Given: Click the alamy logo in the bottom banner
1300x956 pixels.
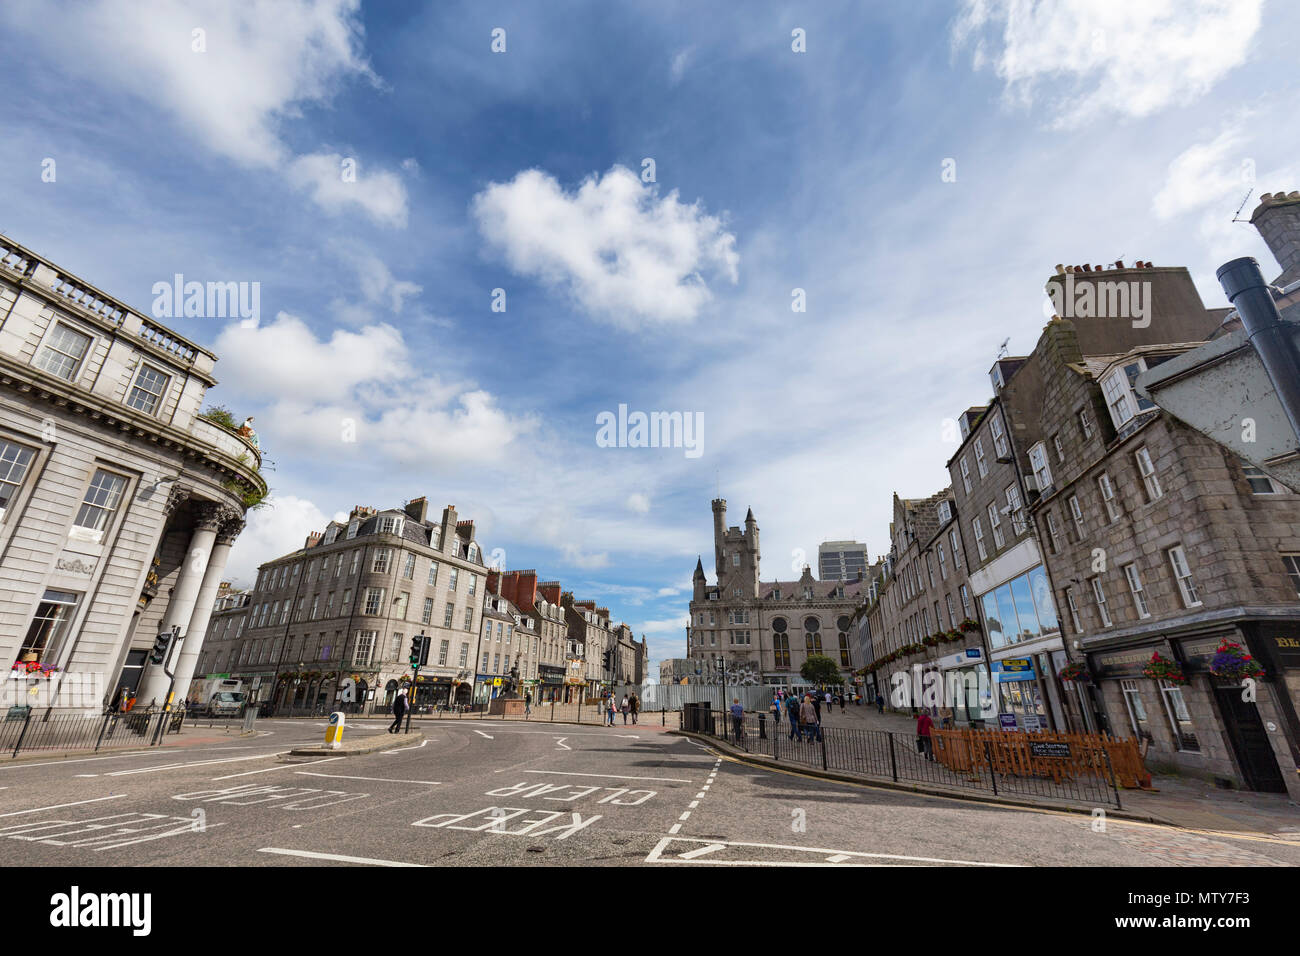Looking at the screenshot, I should (x=101, y=909).
